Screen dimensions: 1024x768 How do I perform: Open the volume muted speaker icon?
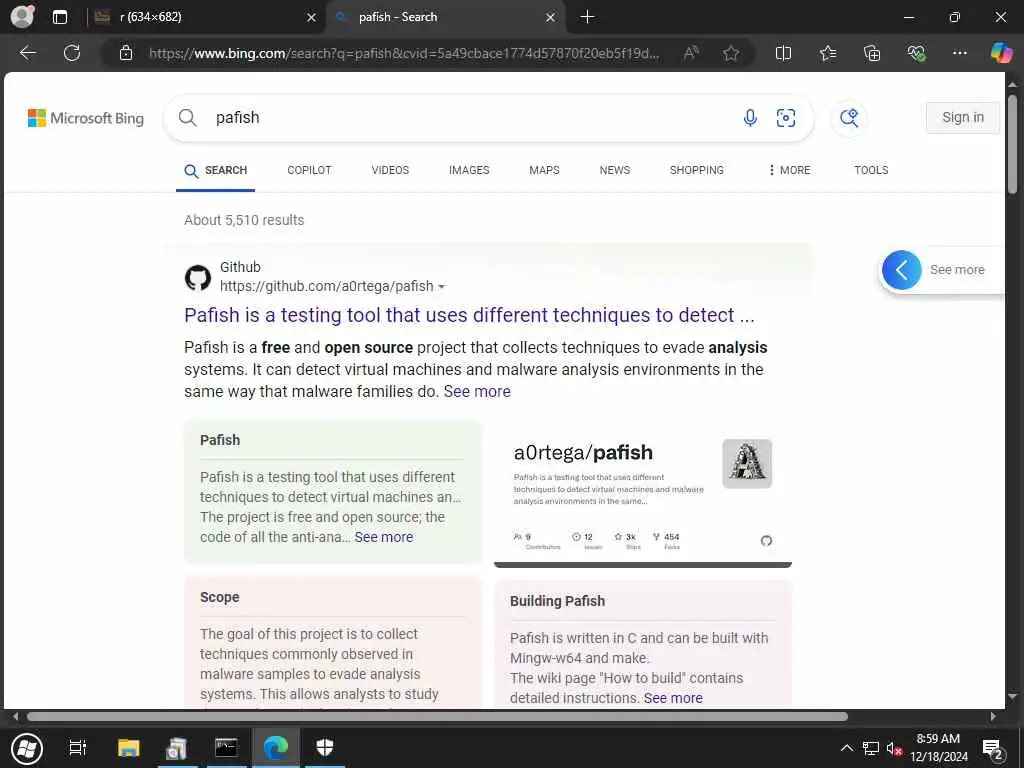click(894, 748)
